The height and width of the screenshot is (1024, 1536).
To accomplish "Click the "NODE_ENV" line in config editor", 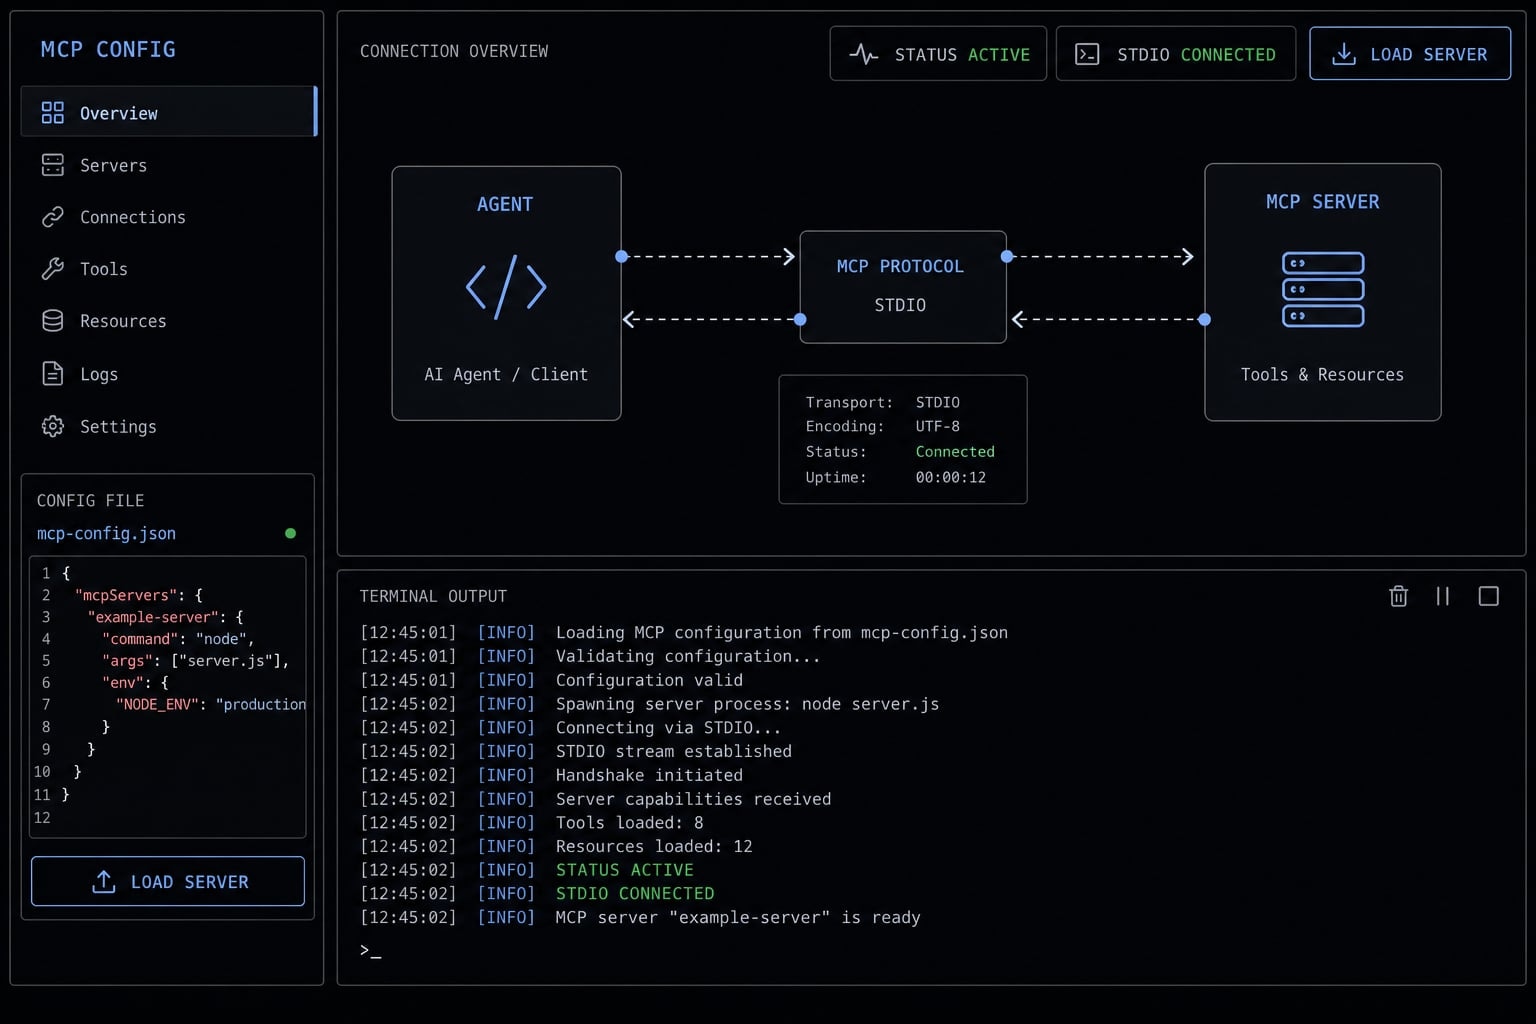I will click(211, 704).
